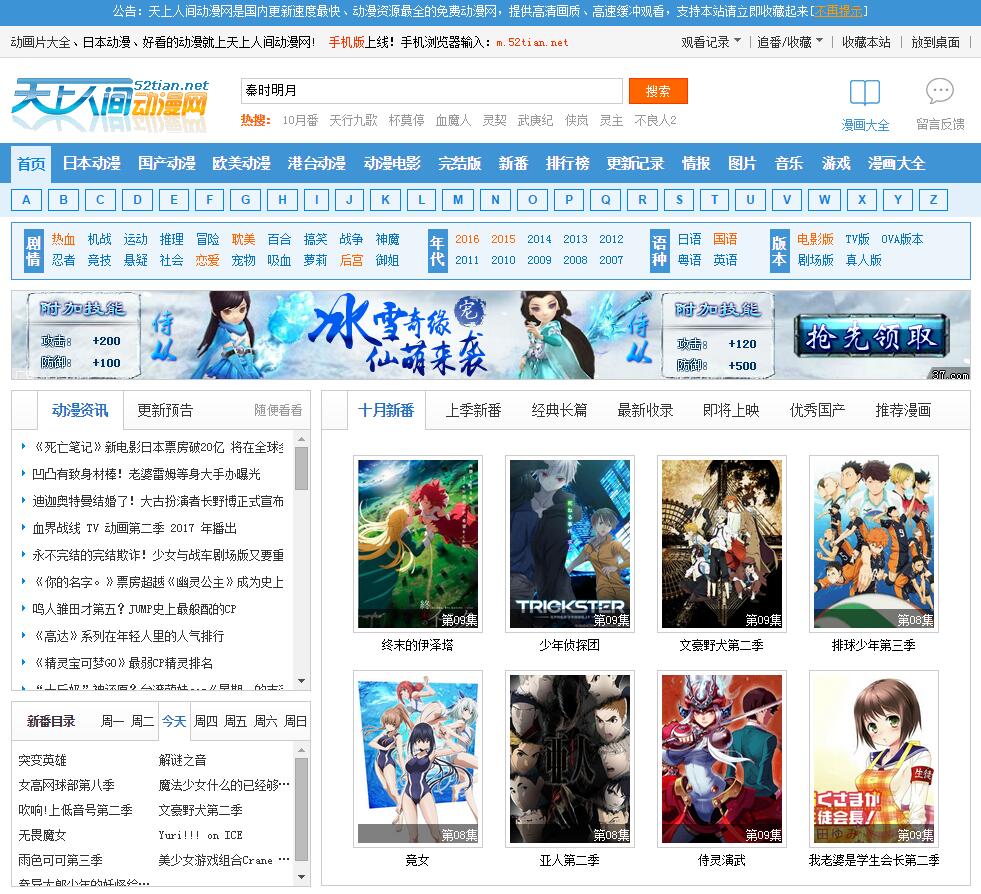Open the 排行榜 nav item
Viewport: 981px width, 894px height.
pyautogui.click(x=567, y=163)
